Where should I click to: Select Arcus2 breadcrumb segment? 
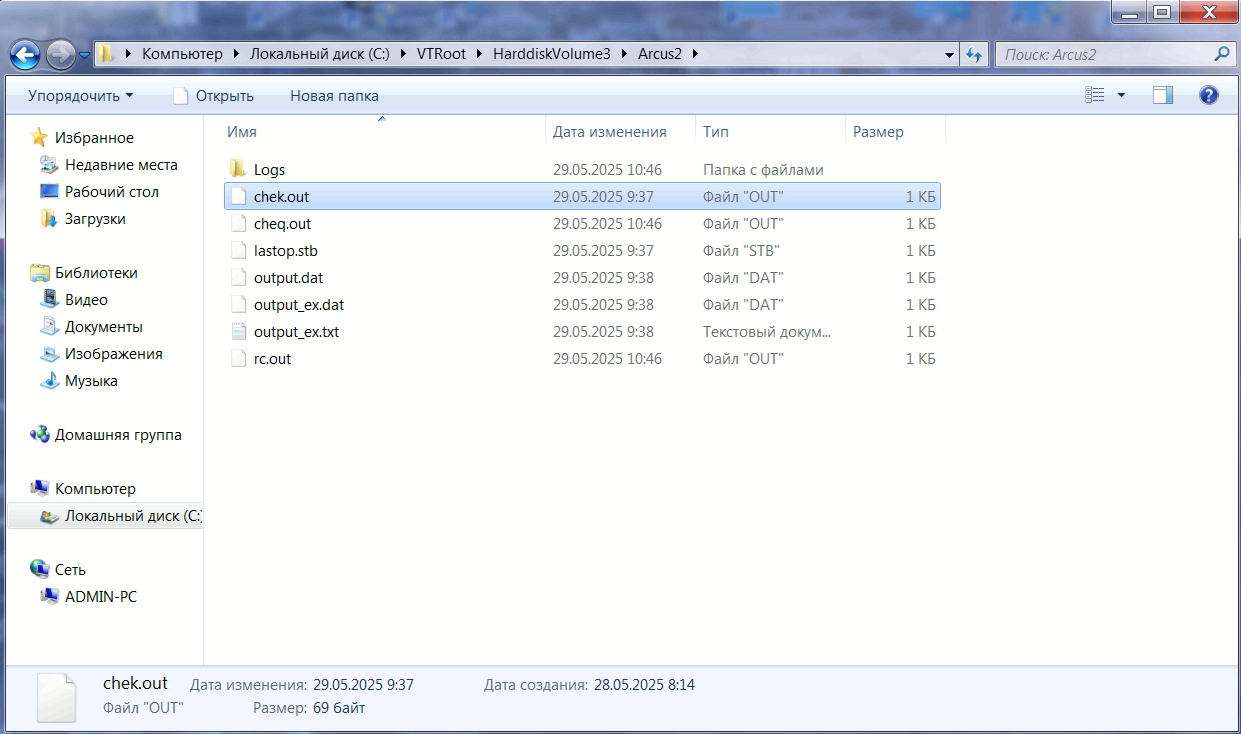point(660,54)
